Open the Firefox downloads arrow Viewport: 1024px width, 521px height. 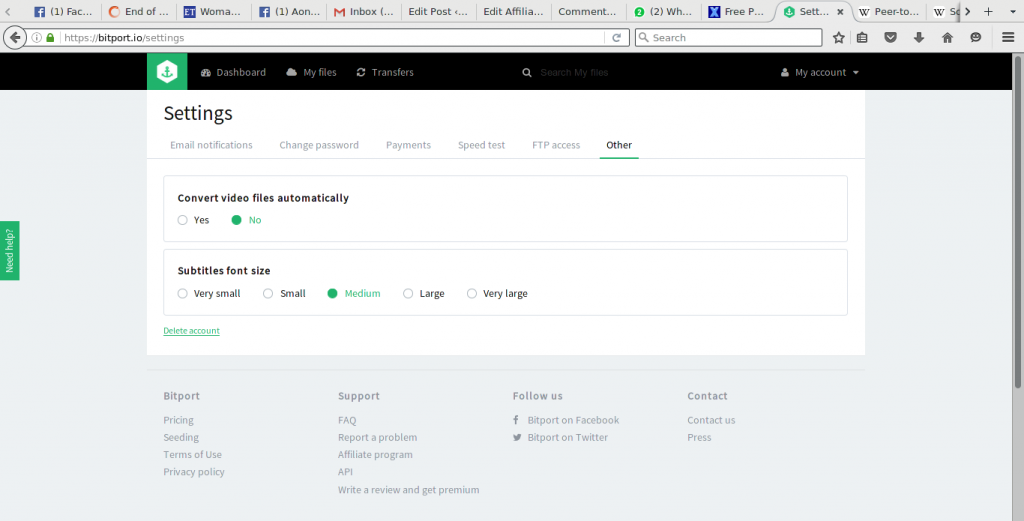[x=918, y=37]
